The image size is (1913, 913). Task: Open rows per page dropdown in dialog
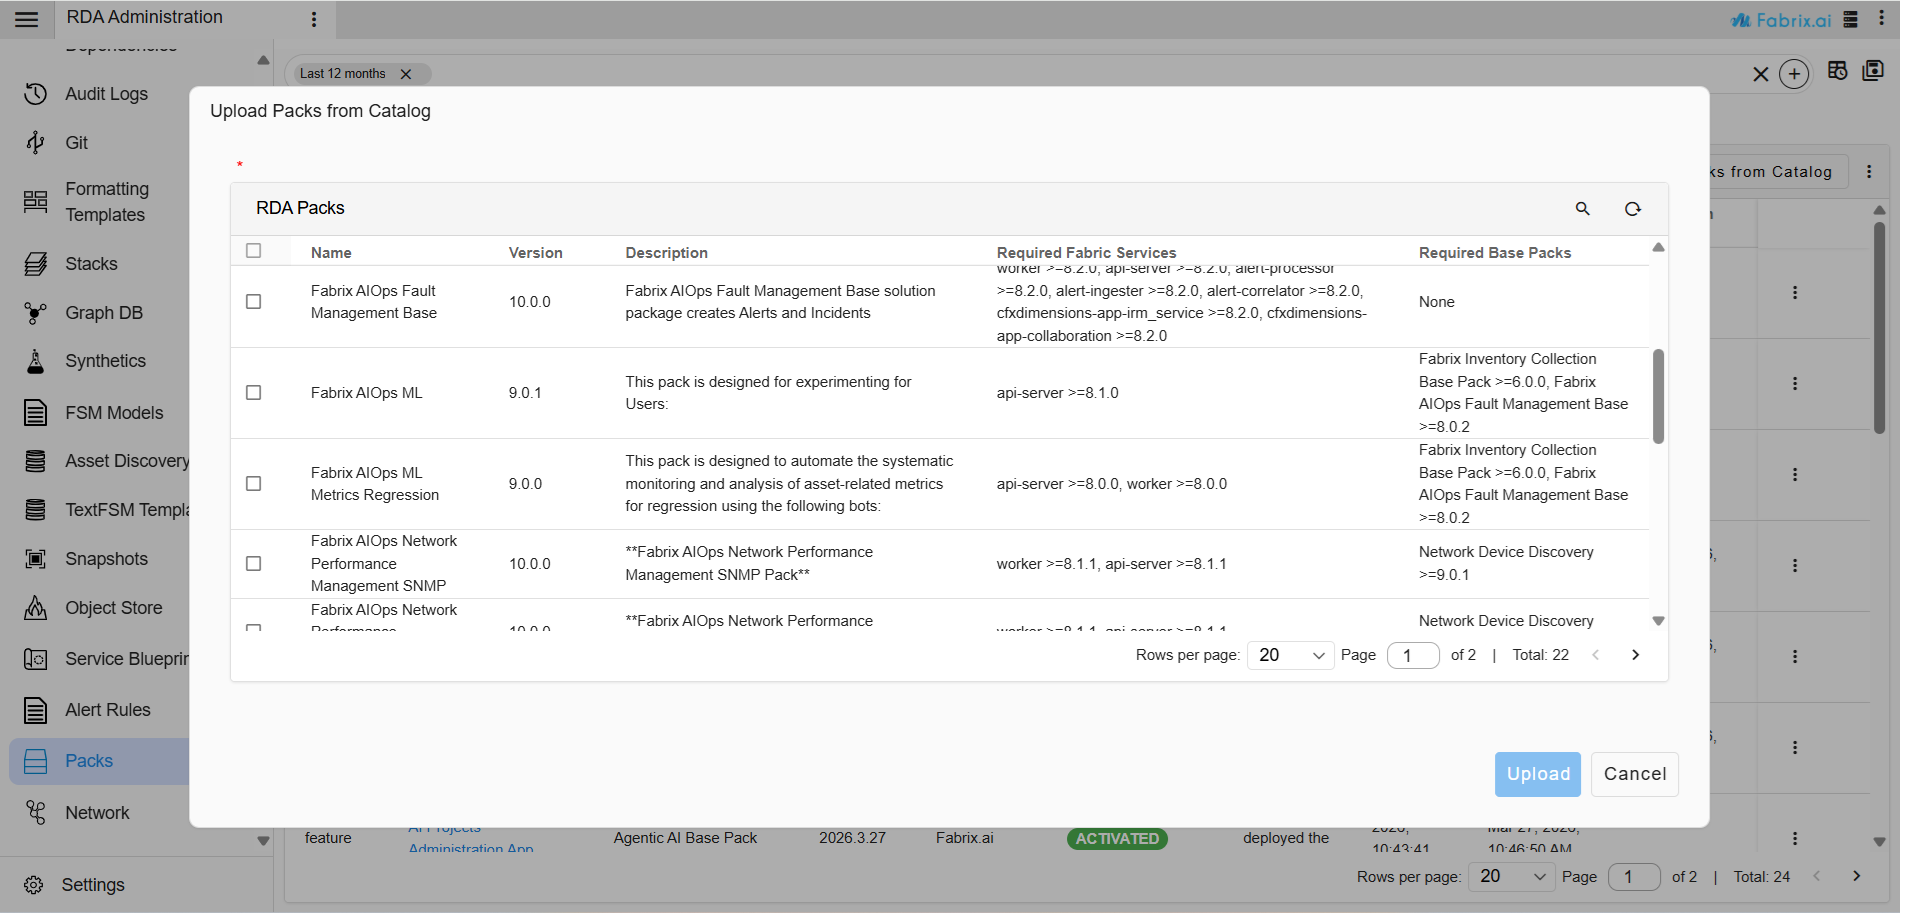[x=1290, y=655]
